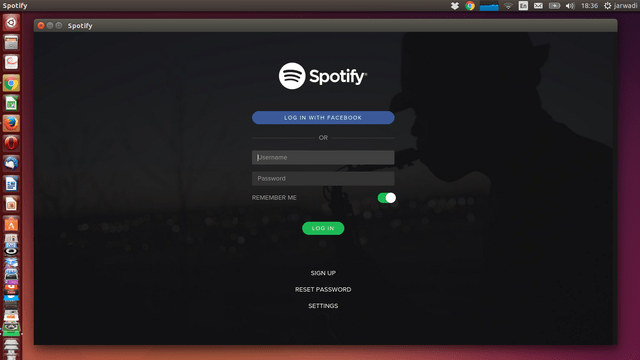
Task: Click the Spotify window title bar text
Action: pos(80,26)
